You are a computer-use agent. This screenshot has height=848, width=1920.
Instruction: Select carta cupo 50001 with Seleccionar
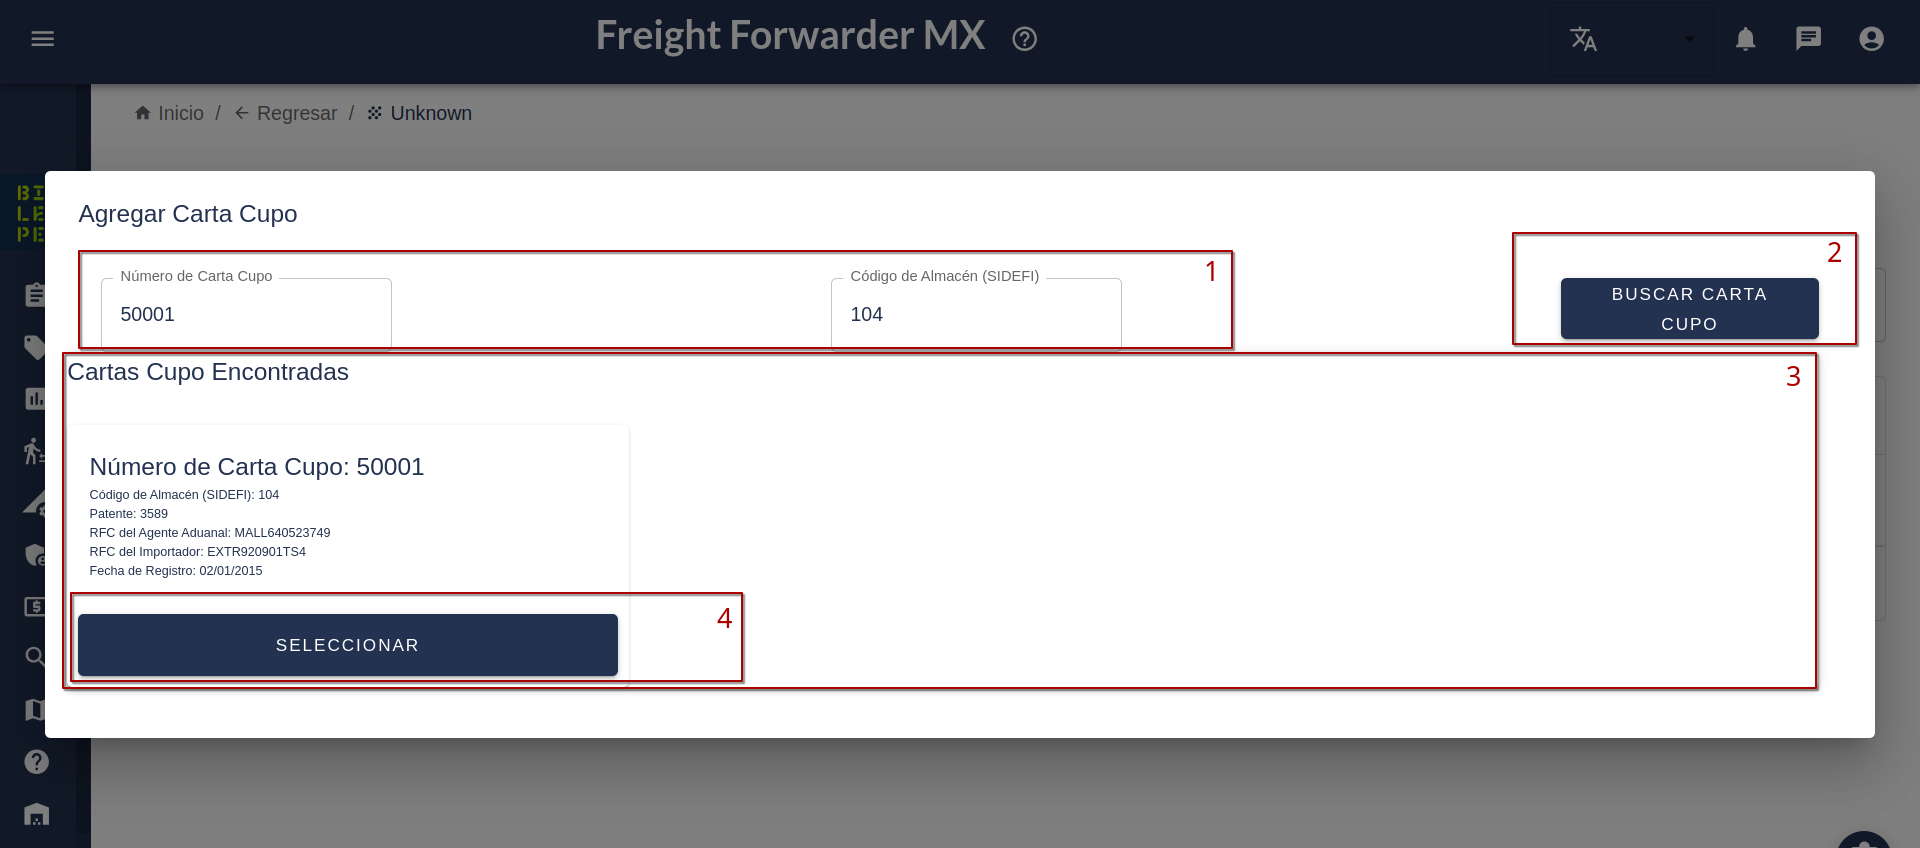pyautogui.click(x=348, y=645)
